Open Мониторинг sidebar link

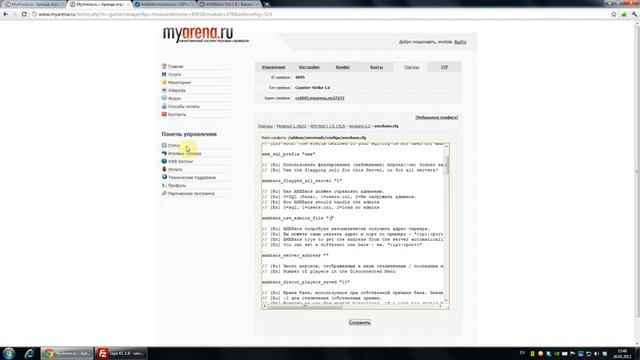(180, 82)
